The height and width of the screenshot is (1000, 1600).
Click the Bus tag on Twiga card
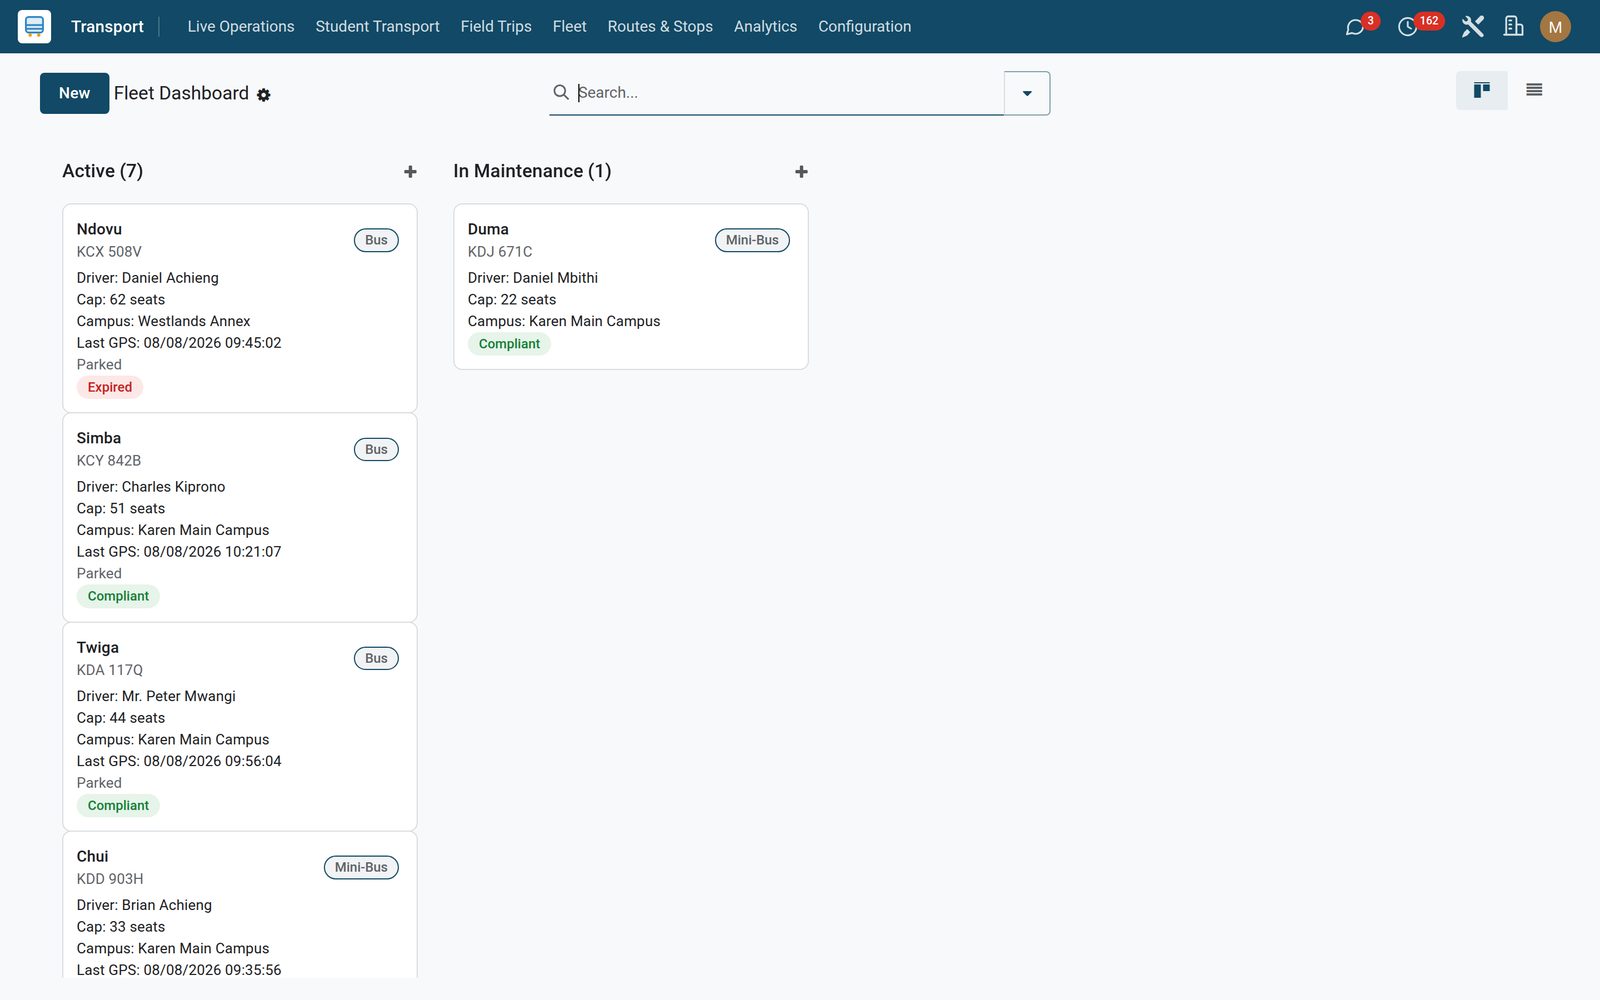(376, 658)
